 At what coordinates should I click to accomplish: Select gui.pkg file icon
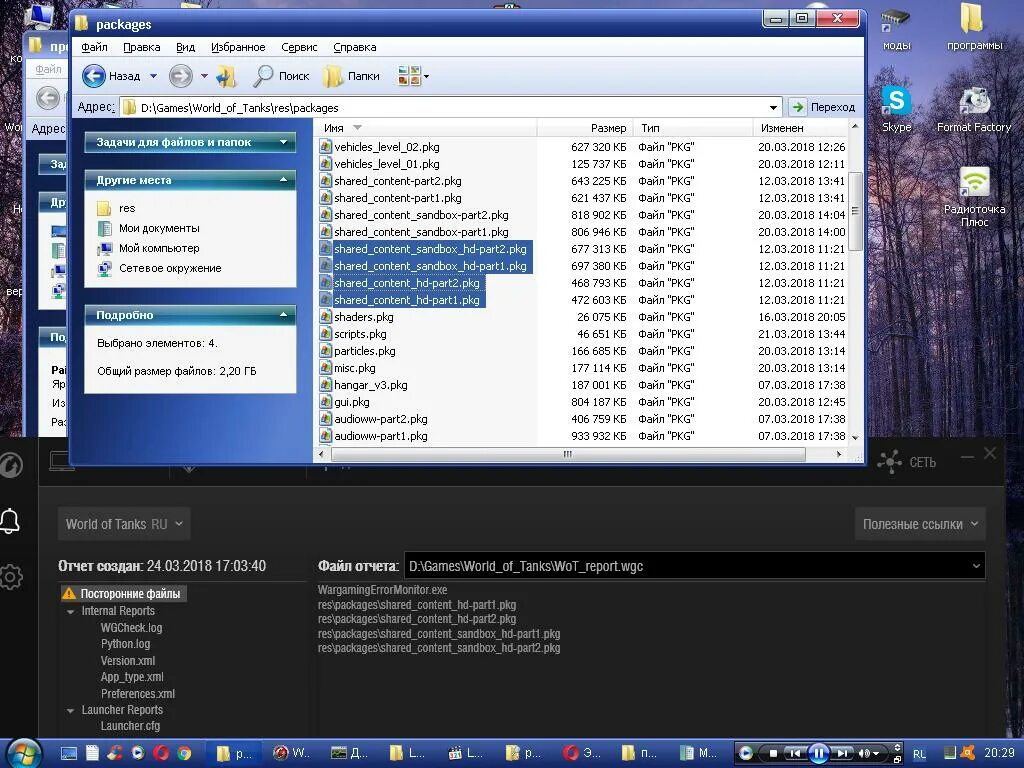(325, 402)
